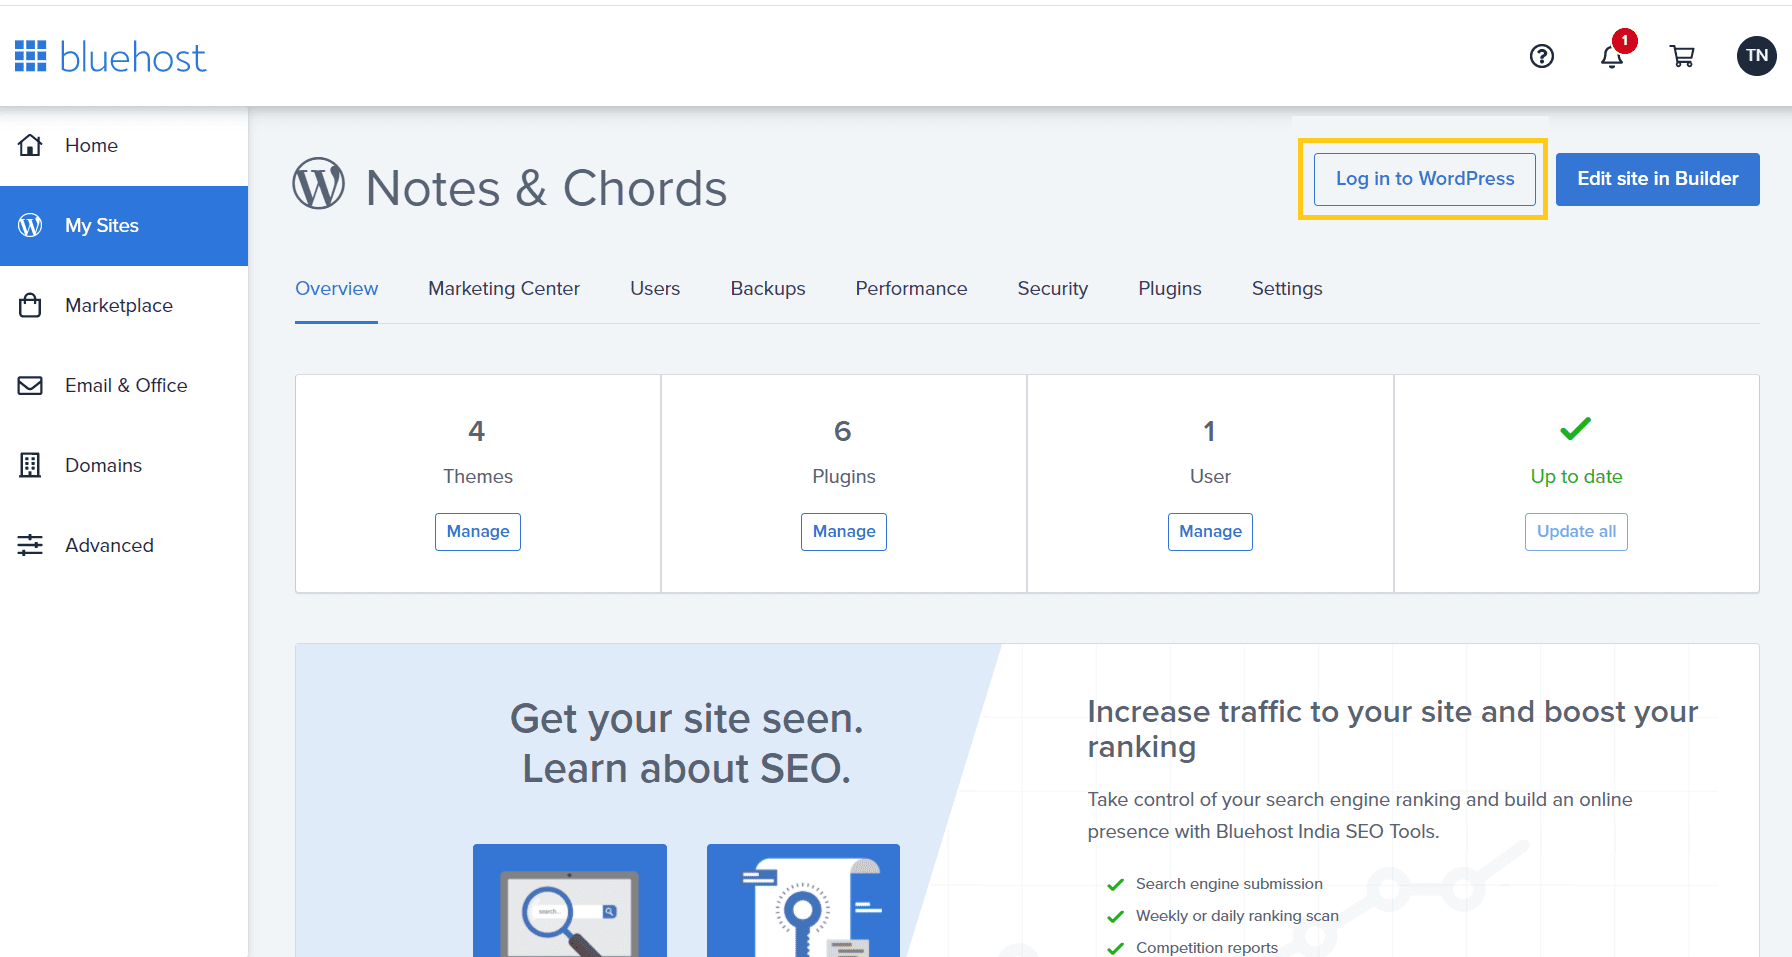Image resolution: width=1792 pixels, height=957 pixels.
Task: Switch to the Performance tab
Action: 911,288
